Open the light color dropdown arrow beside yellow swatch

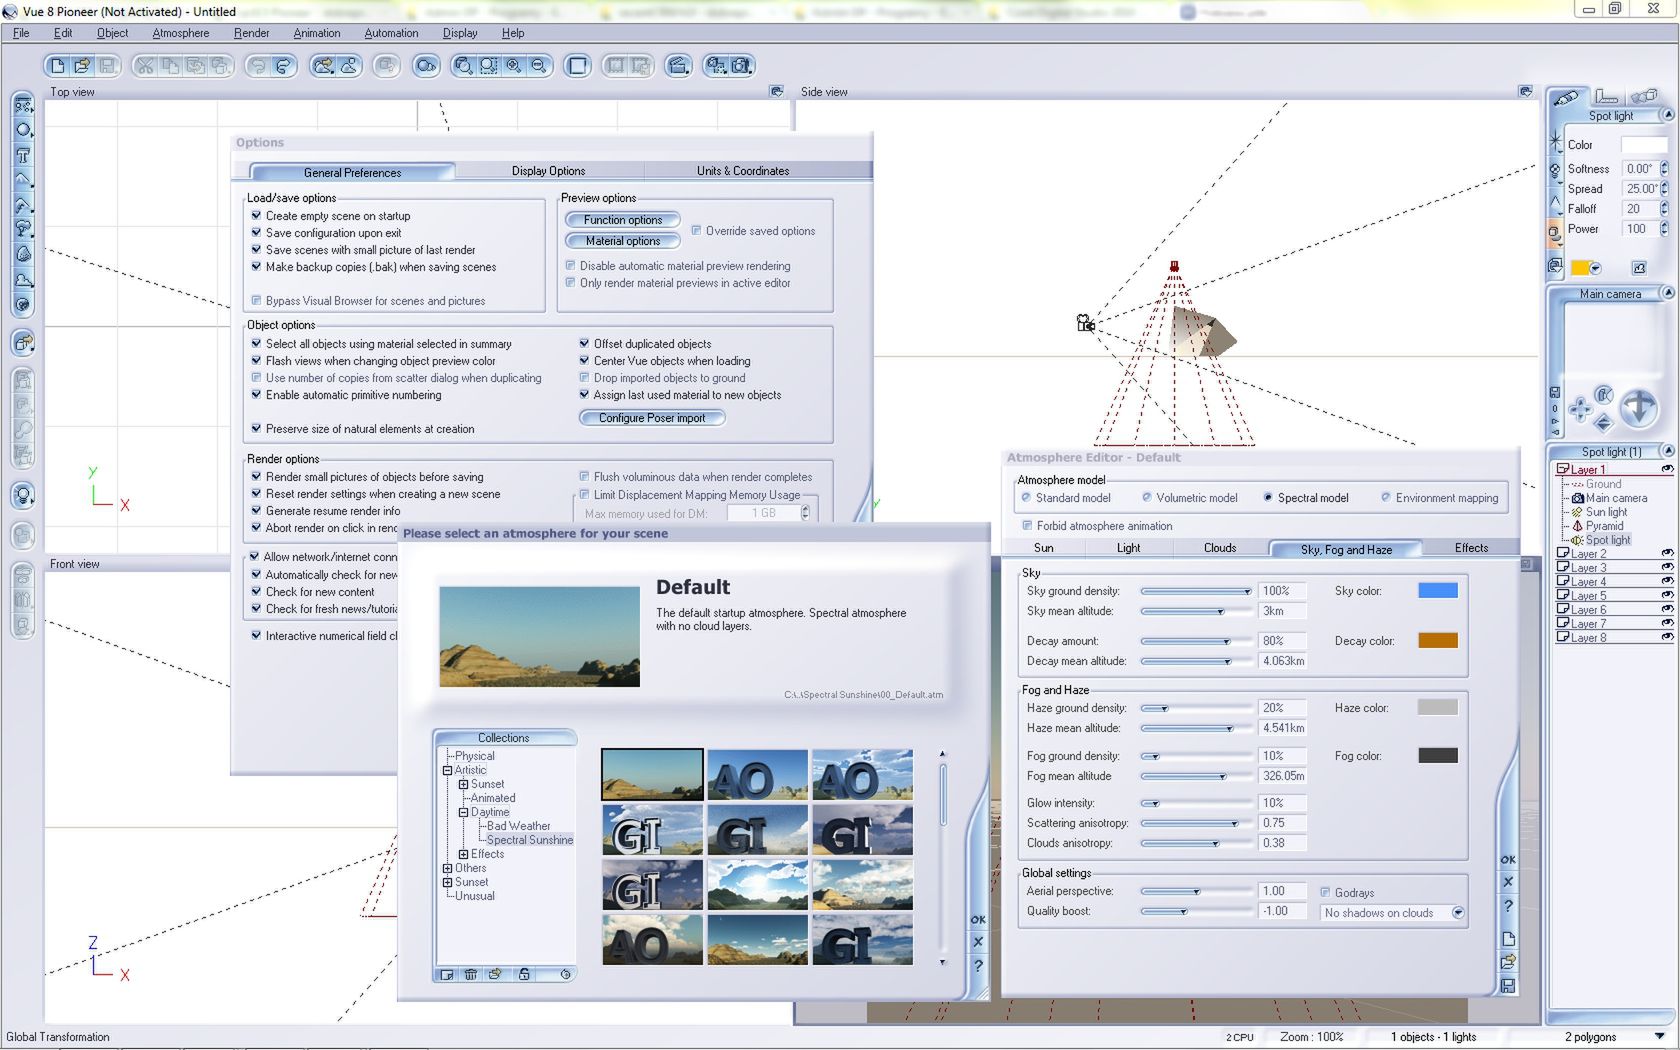tap(1596, 268)
